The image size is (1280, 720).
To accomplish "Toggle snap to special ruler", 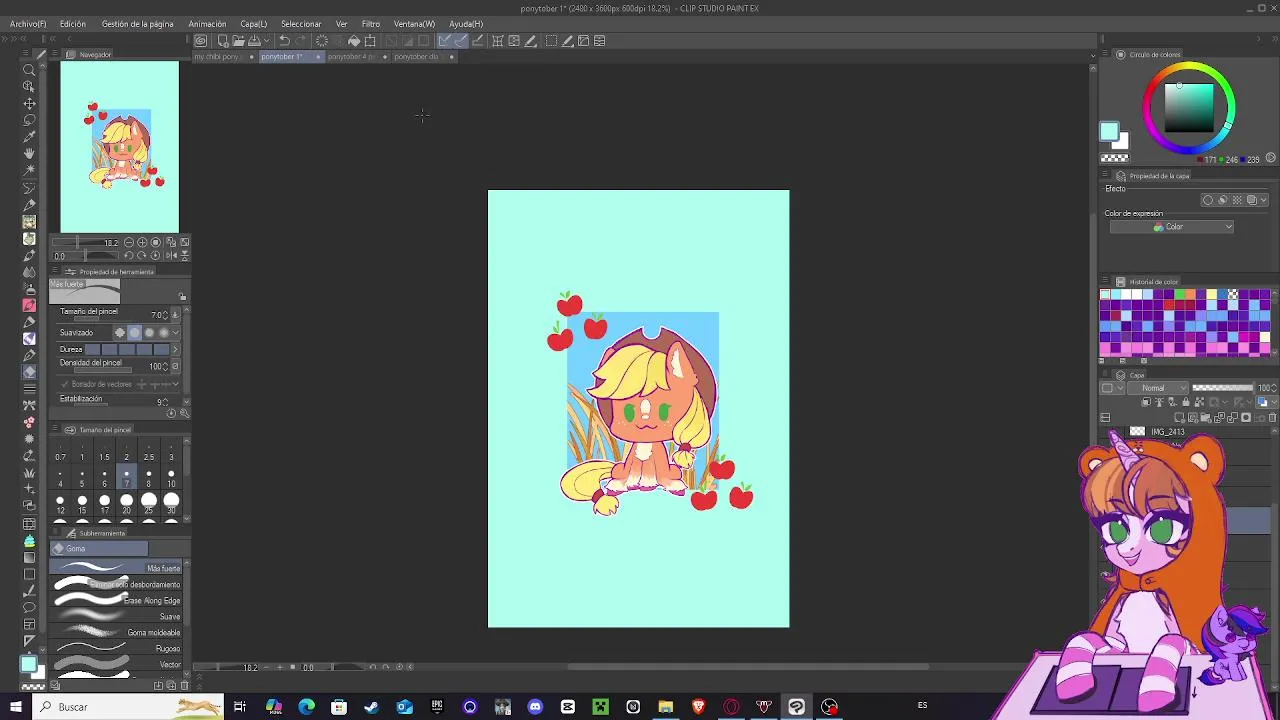I will [x=460, y=41].
